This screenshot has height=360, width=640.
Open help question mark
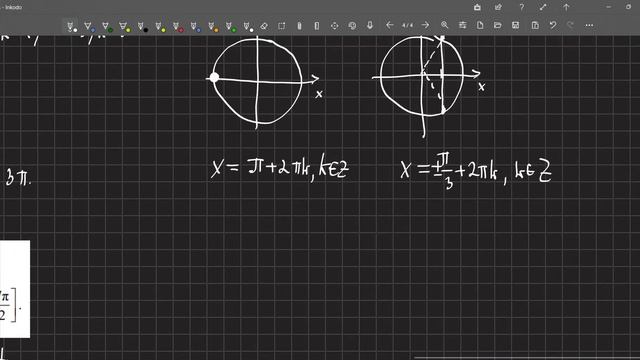(521, 7)
